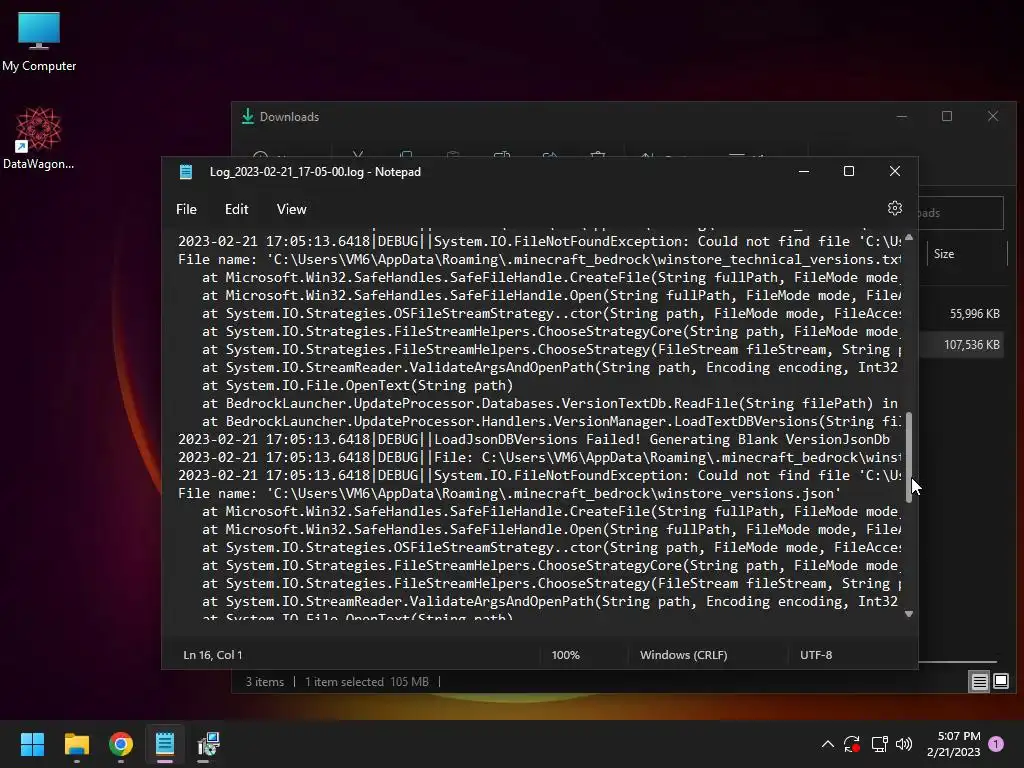
Task: Maximize the Notepad window
Action: (x=849, y=171)
